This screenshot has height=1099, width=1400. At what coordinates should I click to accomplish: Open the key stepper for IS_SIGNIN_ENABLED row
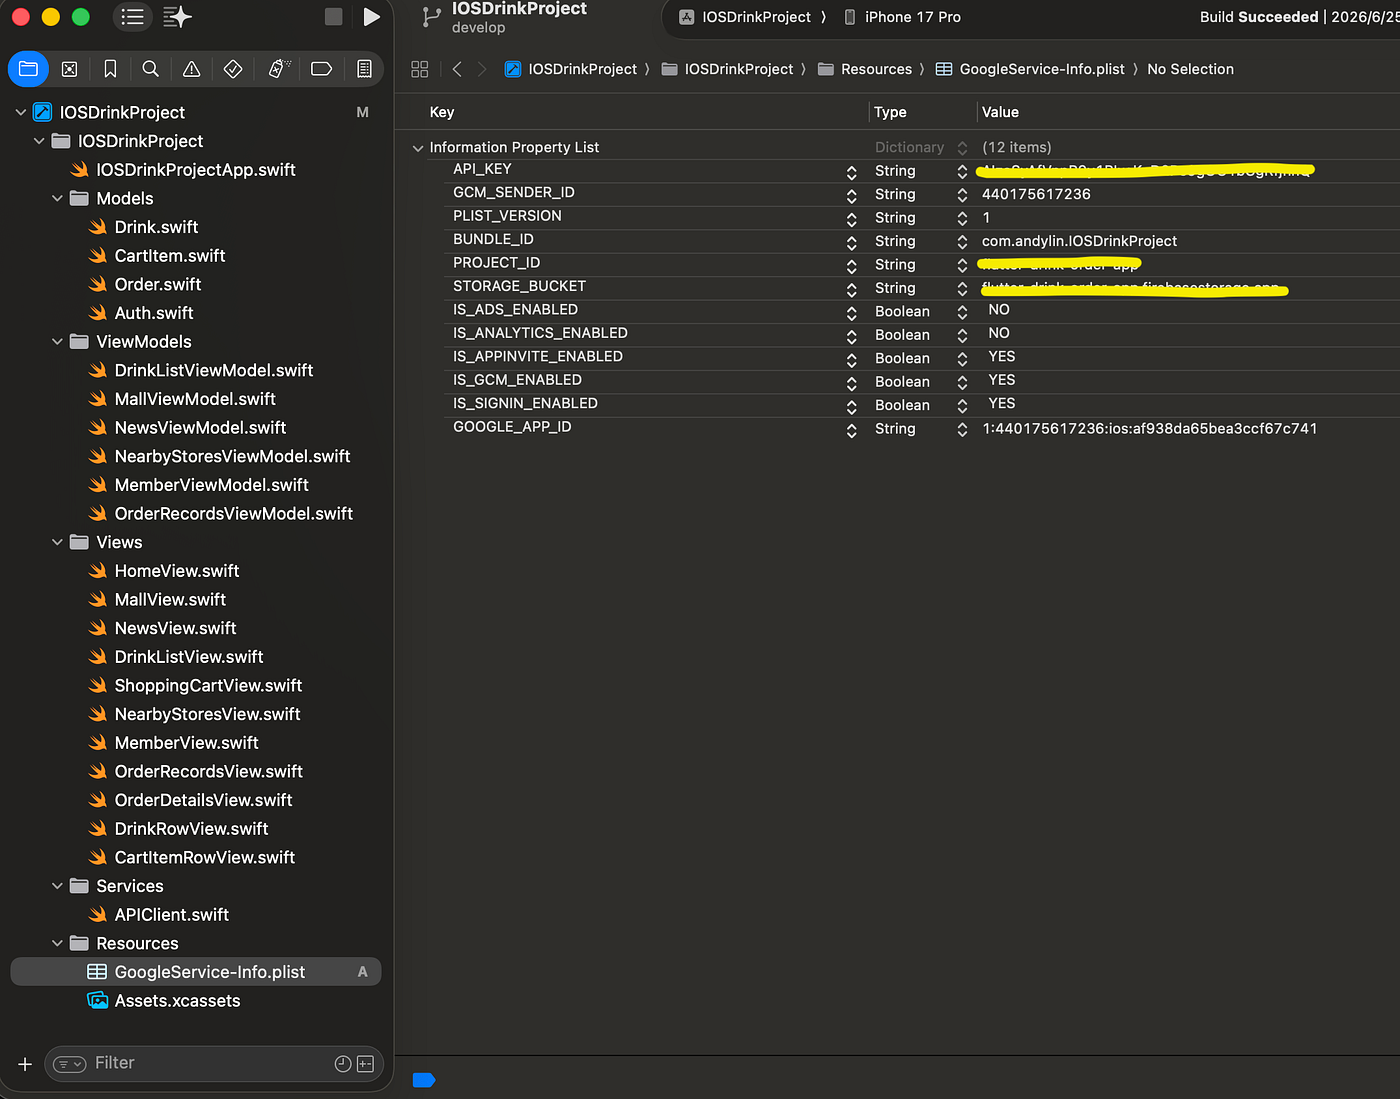[851, 406]
